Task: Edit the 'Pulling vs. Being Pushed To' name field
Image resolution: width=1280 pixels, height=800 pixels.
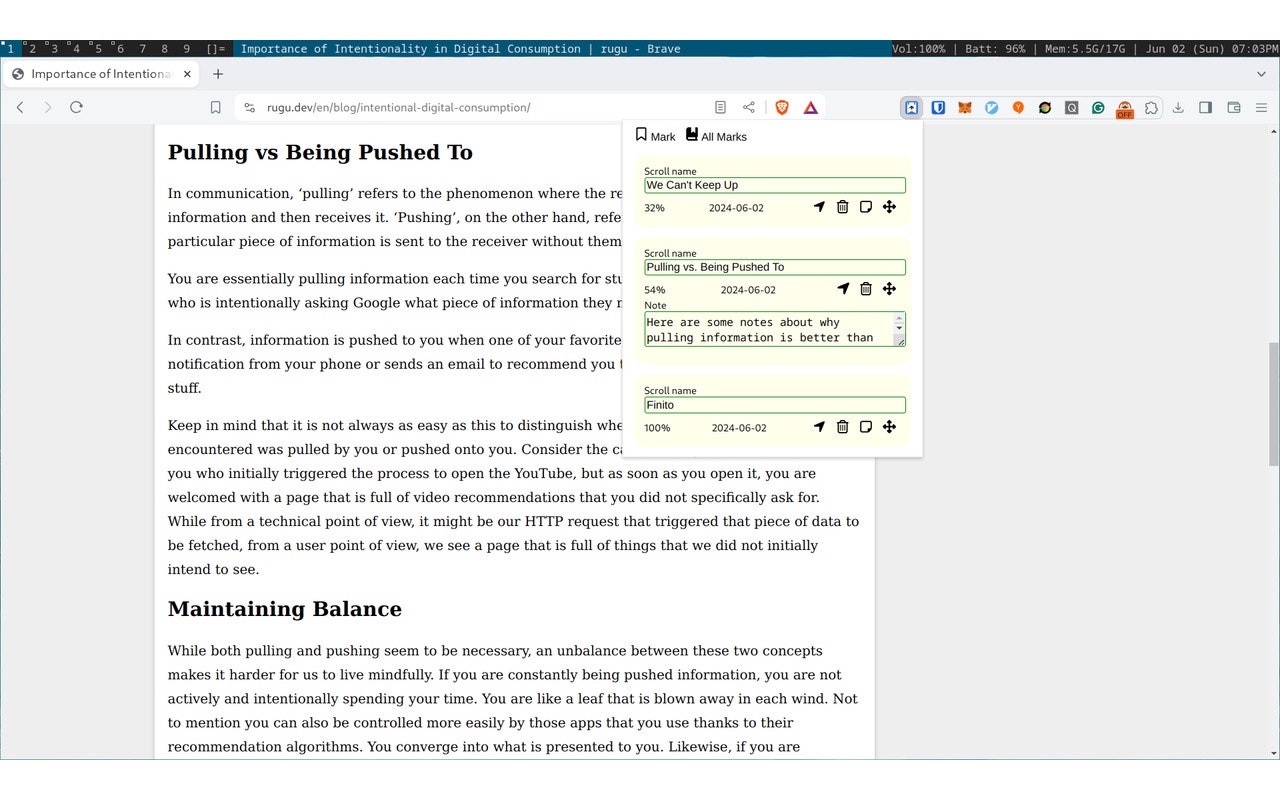Action: (x=775, y=267)
